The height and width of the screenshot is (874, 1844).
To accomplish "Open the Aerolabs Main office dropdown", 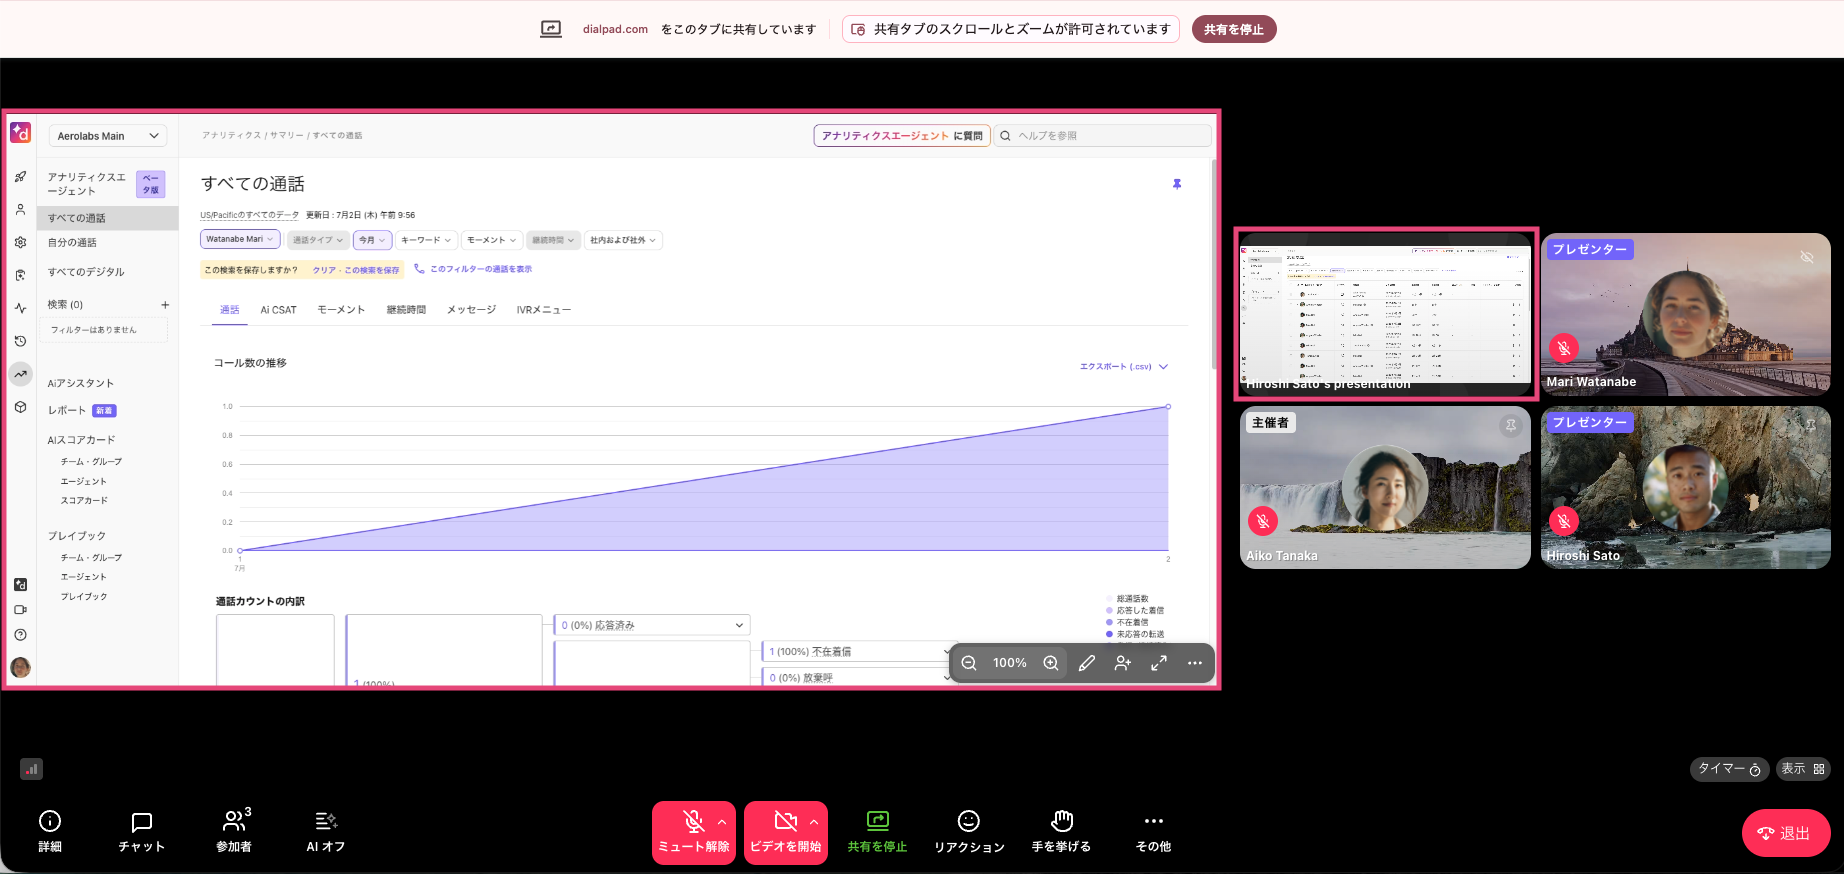I will (x=108, y=136).
